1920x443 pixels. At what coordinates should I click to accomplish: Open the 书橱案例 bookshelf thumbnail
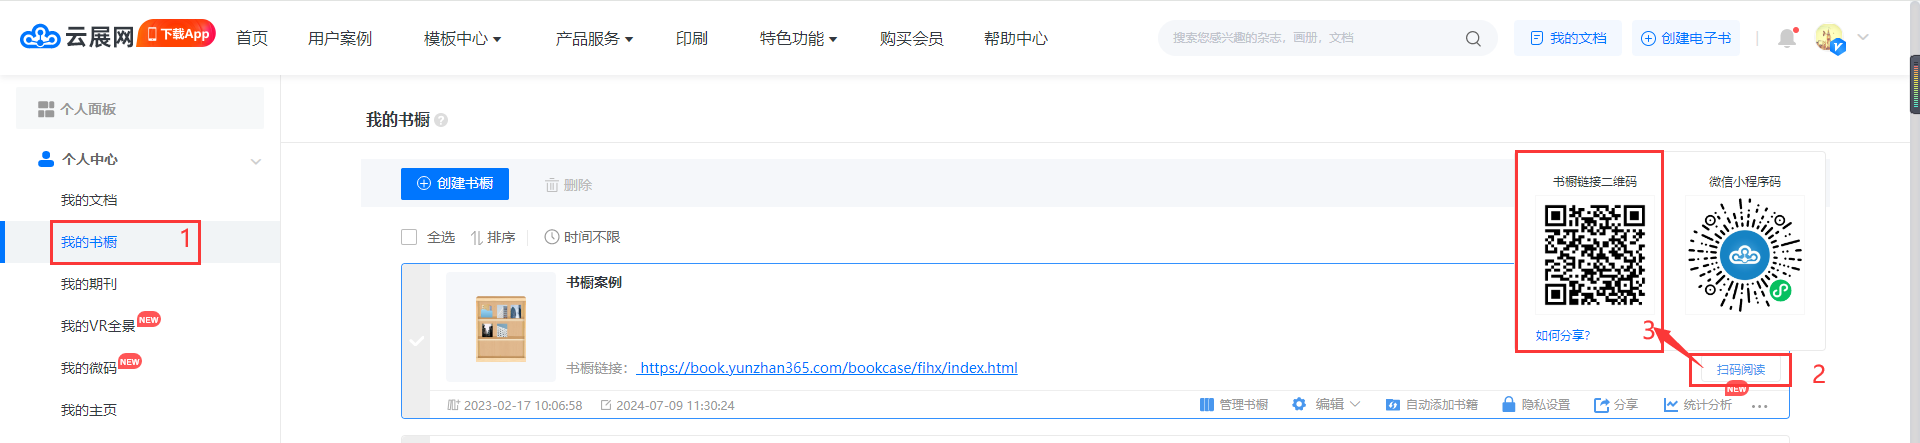tap(501, 327)
